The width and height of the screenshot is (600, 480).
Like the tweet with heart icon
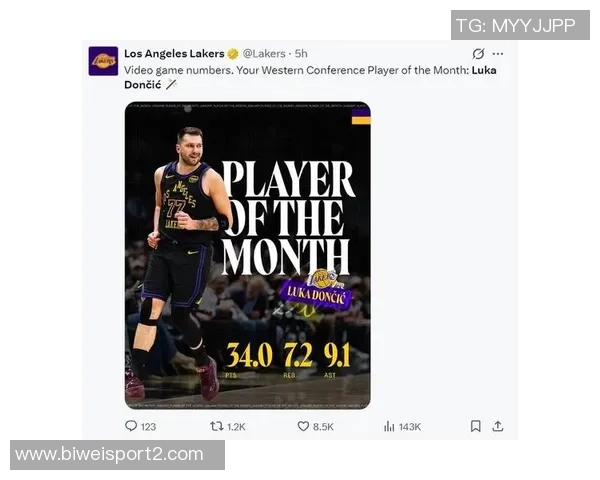[x=303, y=426]
